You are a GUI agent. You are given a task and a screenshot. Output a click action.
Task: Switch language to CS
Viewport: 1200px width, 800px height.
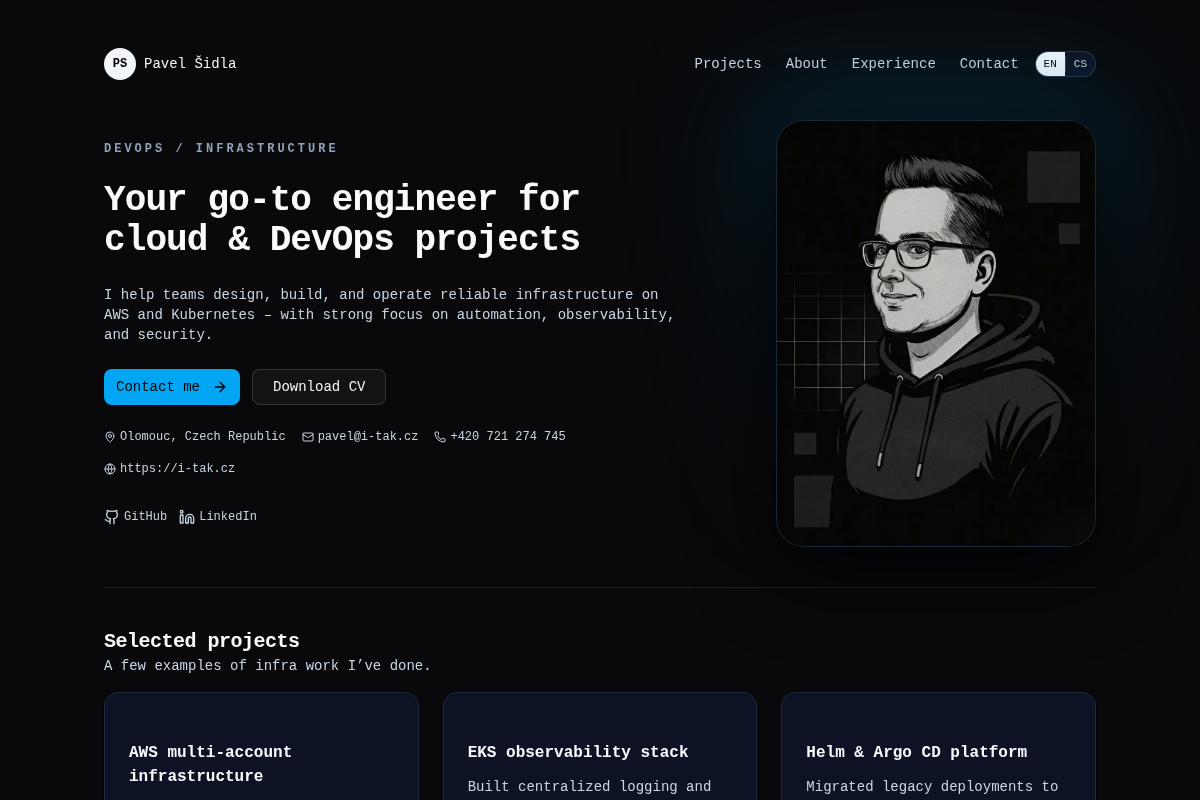tap(1080, 64)
